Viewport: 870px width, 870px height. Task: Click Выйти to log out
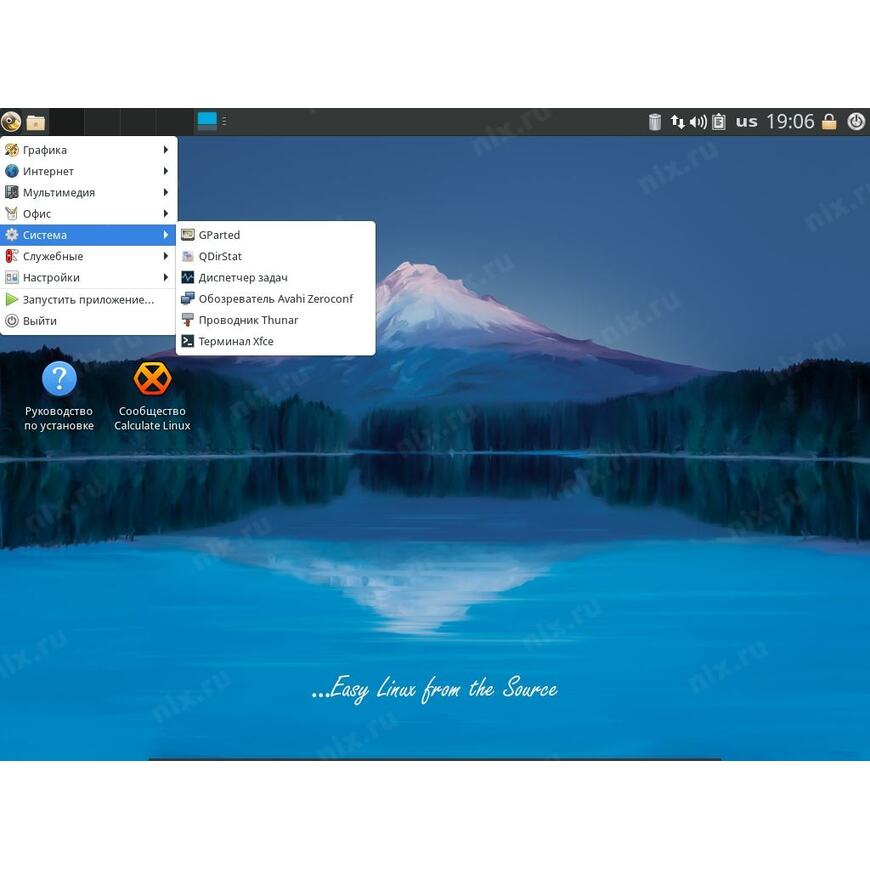point(40,321)
